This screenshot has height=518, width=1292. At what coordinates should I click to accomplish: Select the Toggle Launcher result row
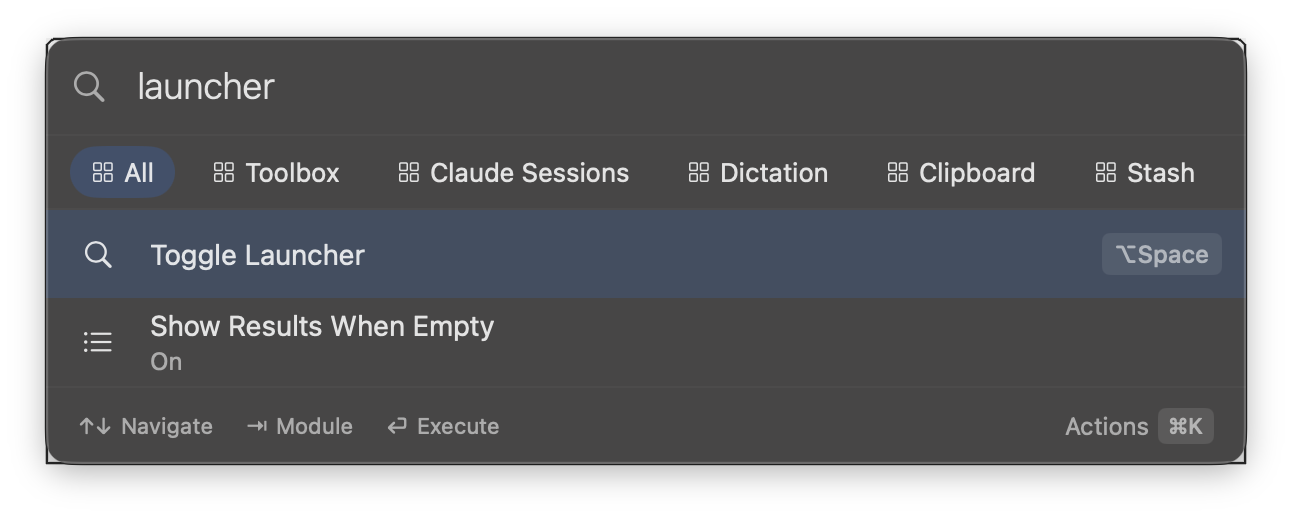pyautogui.click(x=600, y=255)
